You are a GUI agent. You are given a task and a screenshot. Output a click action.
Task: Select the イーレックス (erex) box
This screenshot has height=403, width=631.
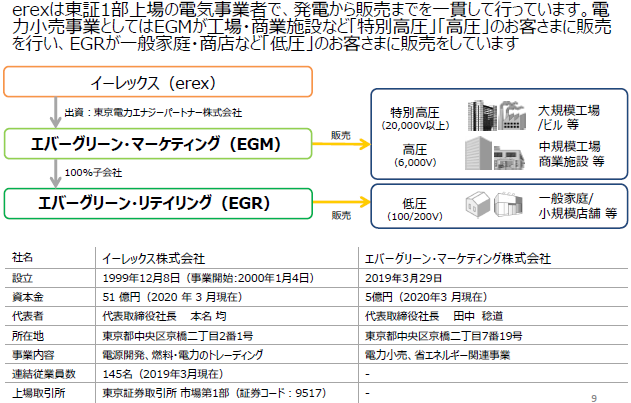point(158,82)
